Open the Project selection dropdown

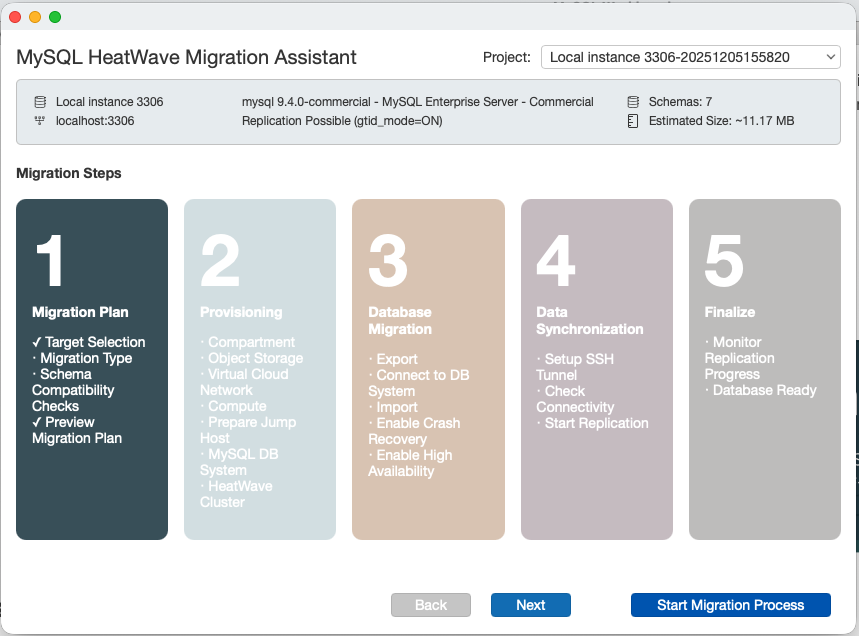pos(688,57)
